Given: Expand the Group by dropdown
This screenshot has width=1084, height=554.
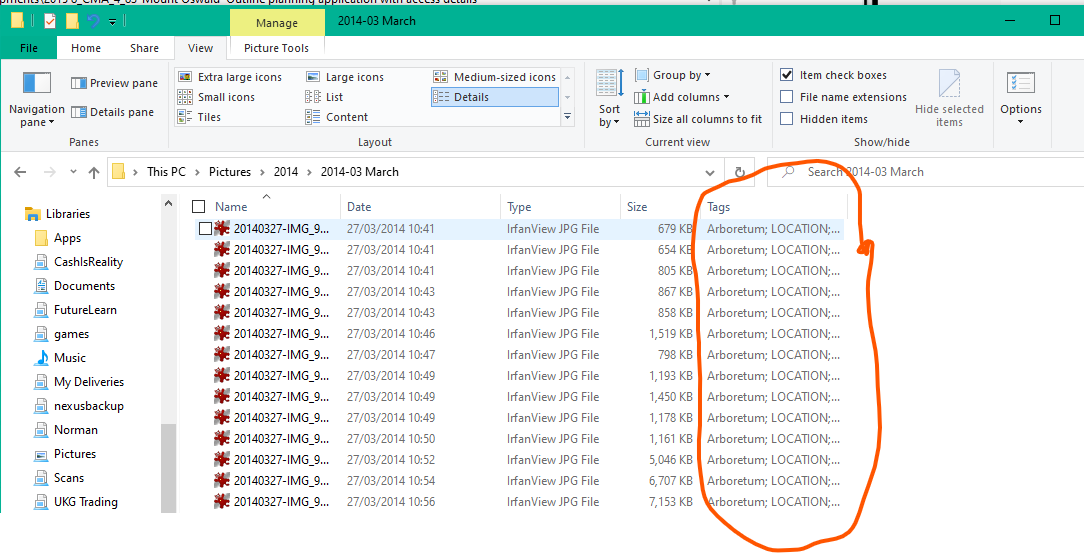Looking at the screenshot, I should (681, 75).
